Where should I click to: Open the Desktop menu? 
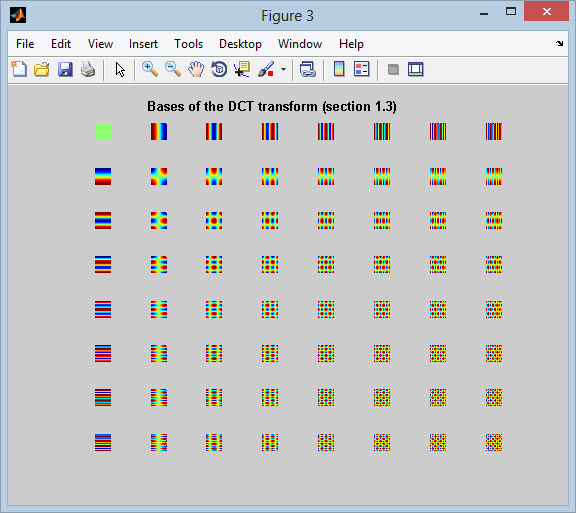[x=240, y=44]
